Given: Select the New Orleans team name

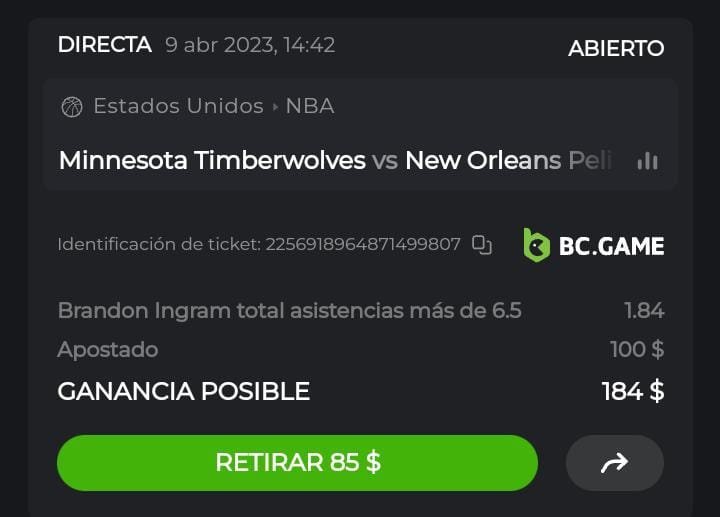Looking at the screenshot, I should coord(510,160).
